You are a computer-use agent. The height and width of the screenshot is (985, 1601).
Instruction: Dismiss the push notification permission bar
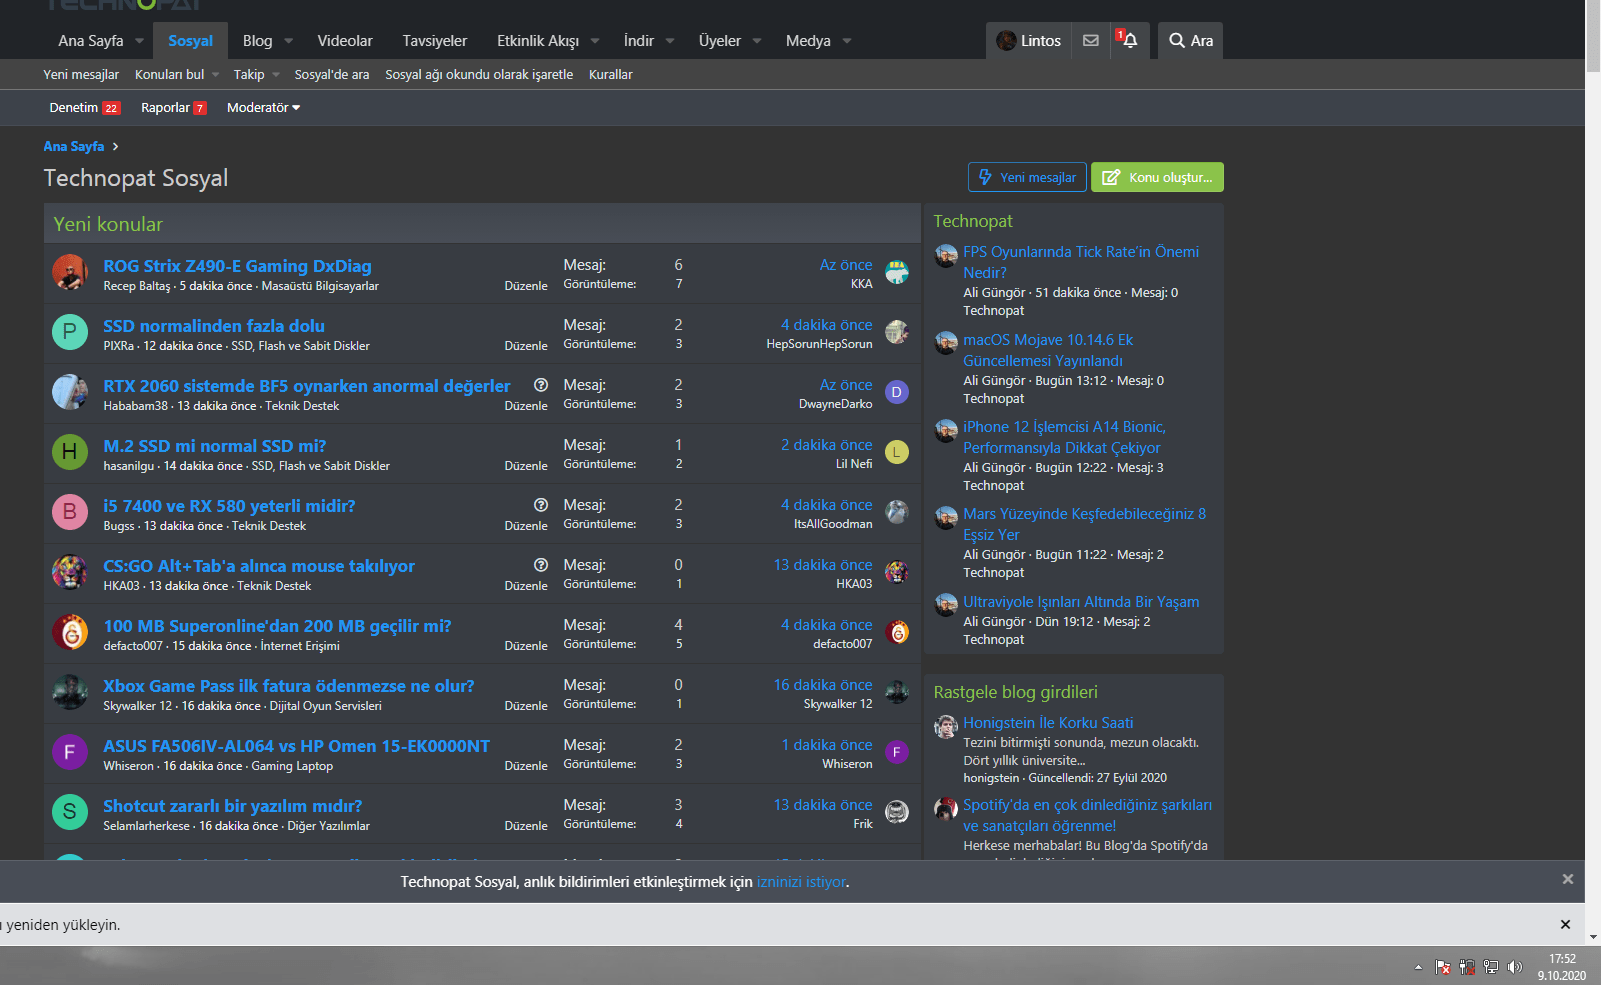tap(1568, 879)
